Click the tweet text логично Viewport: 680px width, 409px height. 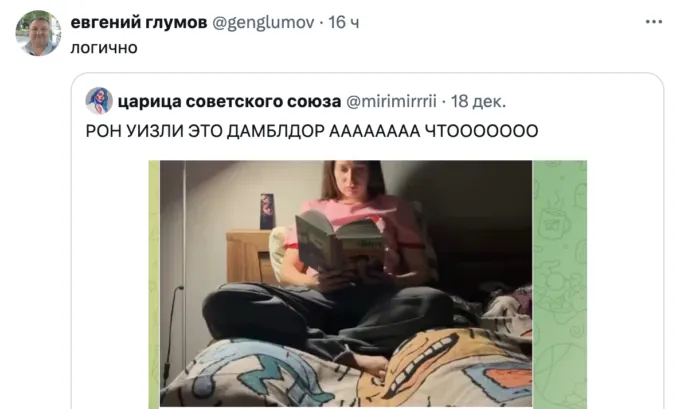[104, 48]
